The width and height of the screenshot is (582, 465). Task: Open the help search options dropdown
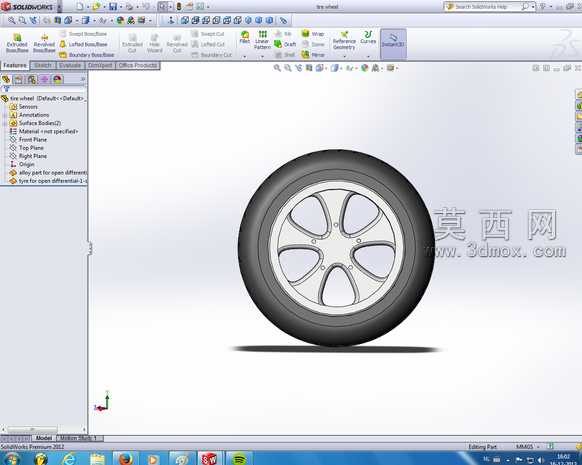coord(533,6)
